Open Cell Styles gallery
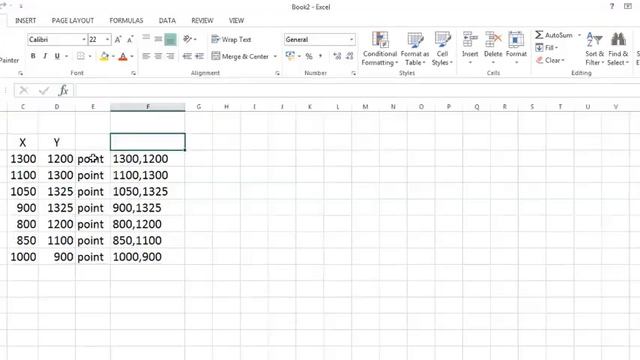This screenshot has height=360, width=640. pos(442,49)
